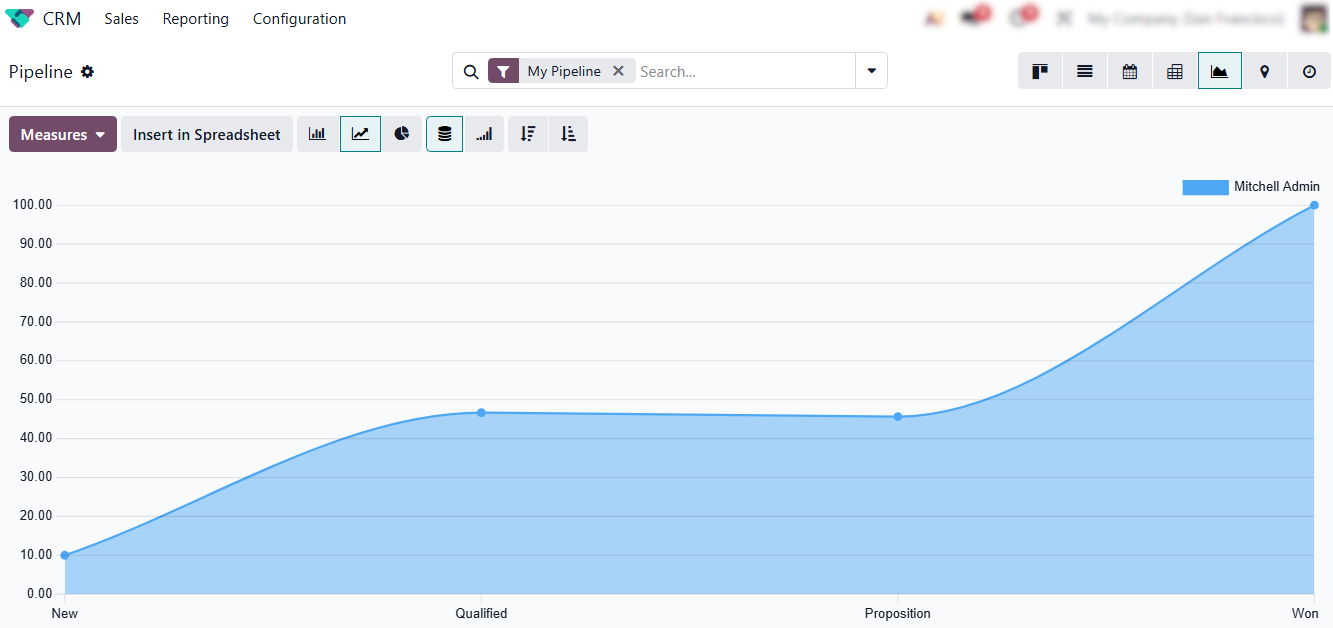
Task: Switch to List view
Action: tap(1085, 71)
